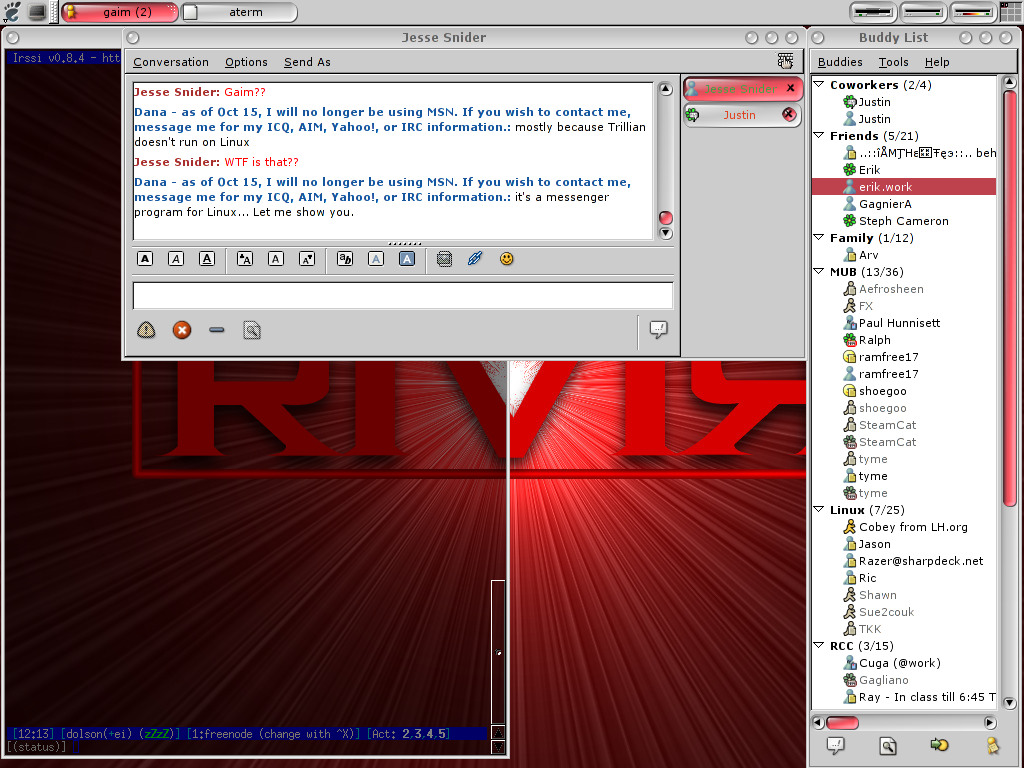Open the font face selector icon
Screen dimensions: 1024x768
tap(345, 259)
